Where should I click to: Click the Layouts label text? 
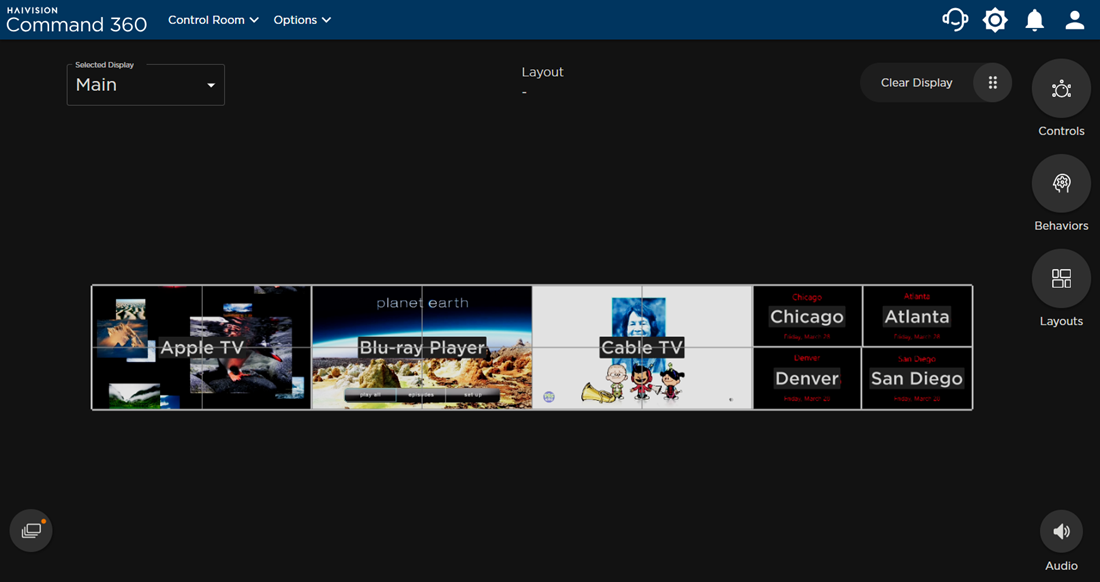[x=1061, y=321]
